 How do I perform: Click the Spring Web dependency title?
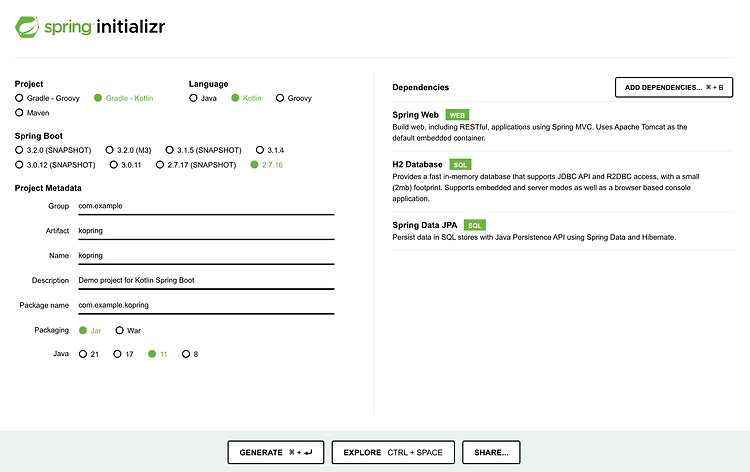[x=415, y=115]
